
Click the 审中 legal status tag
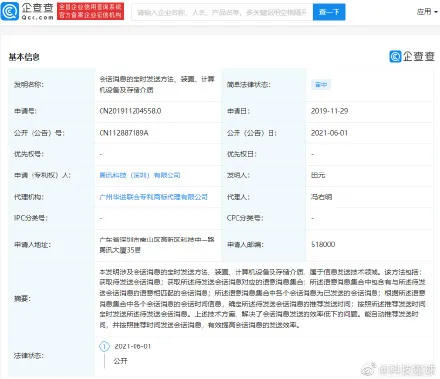click(321, 85)
